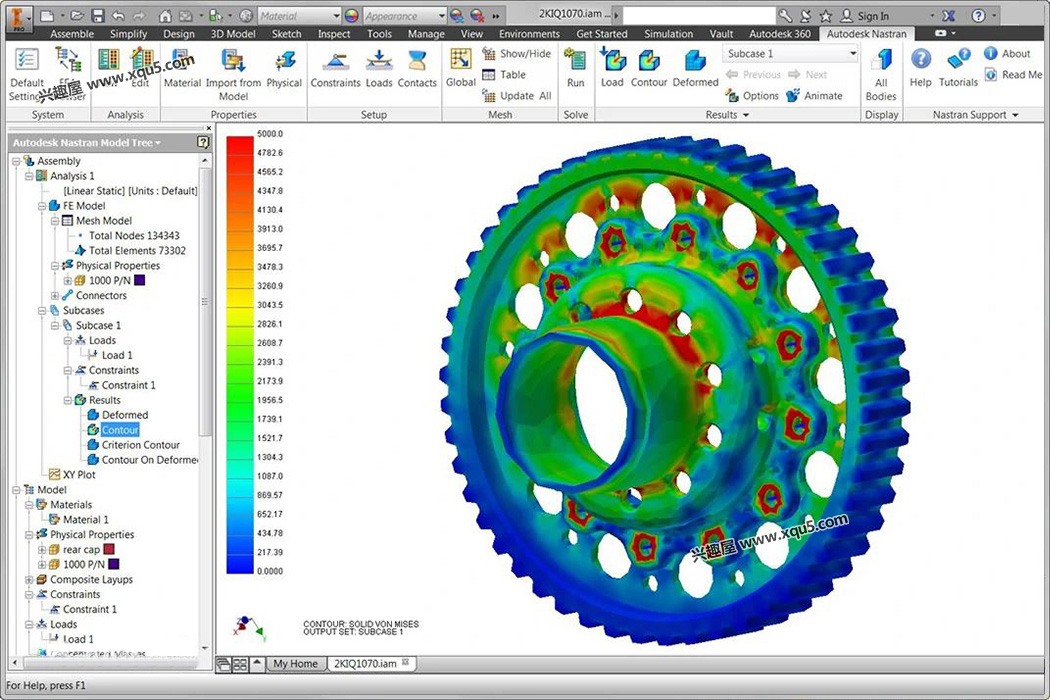
Task: Click the Update All mesh icon
Action: tap(490, 96)
